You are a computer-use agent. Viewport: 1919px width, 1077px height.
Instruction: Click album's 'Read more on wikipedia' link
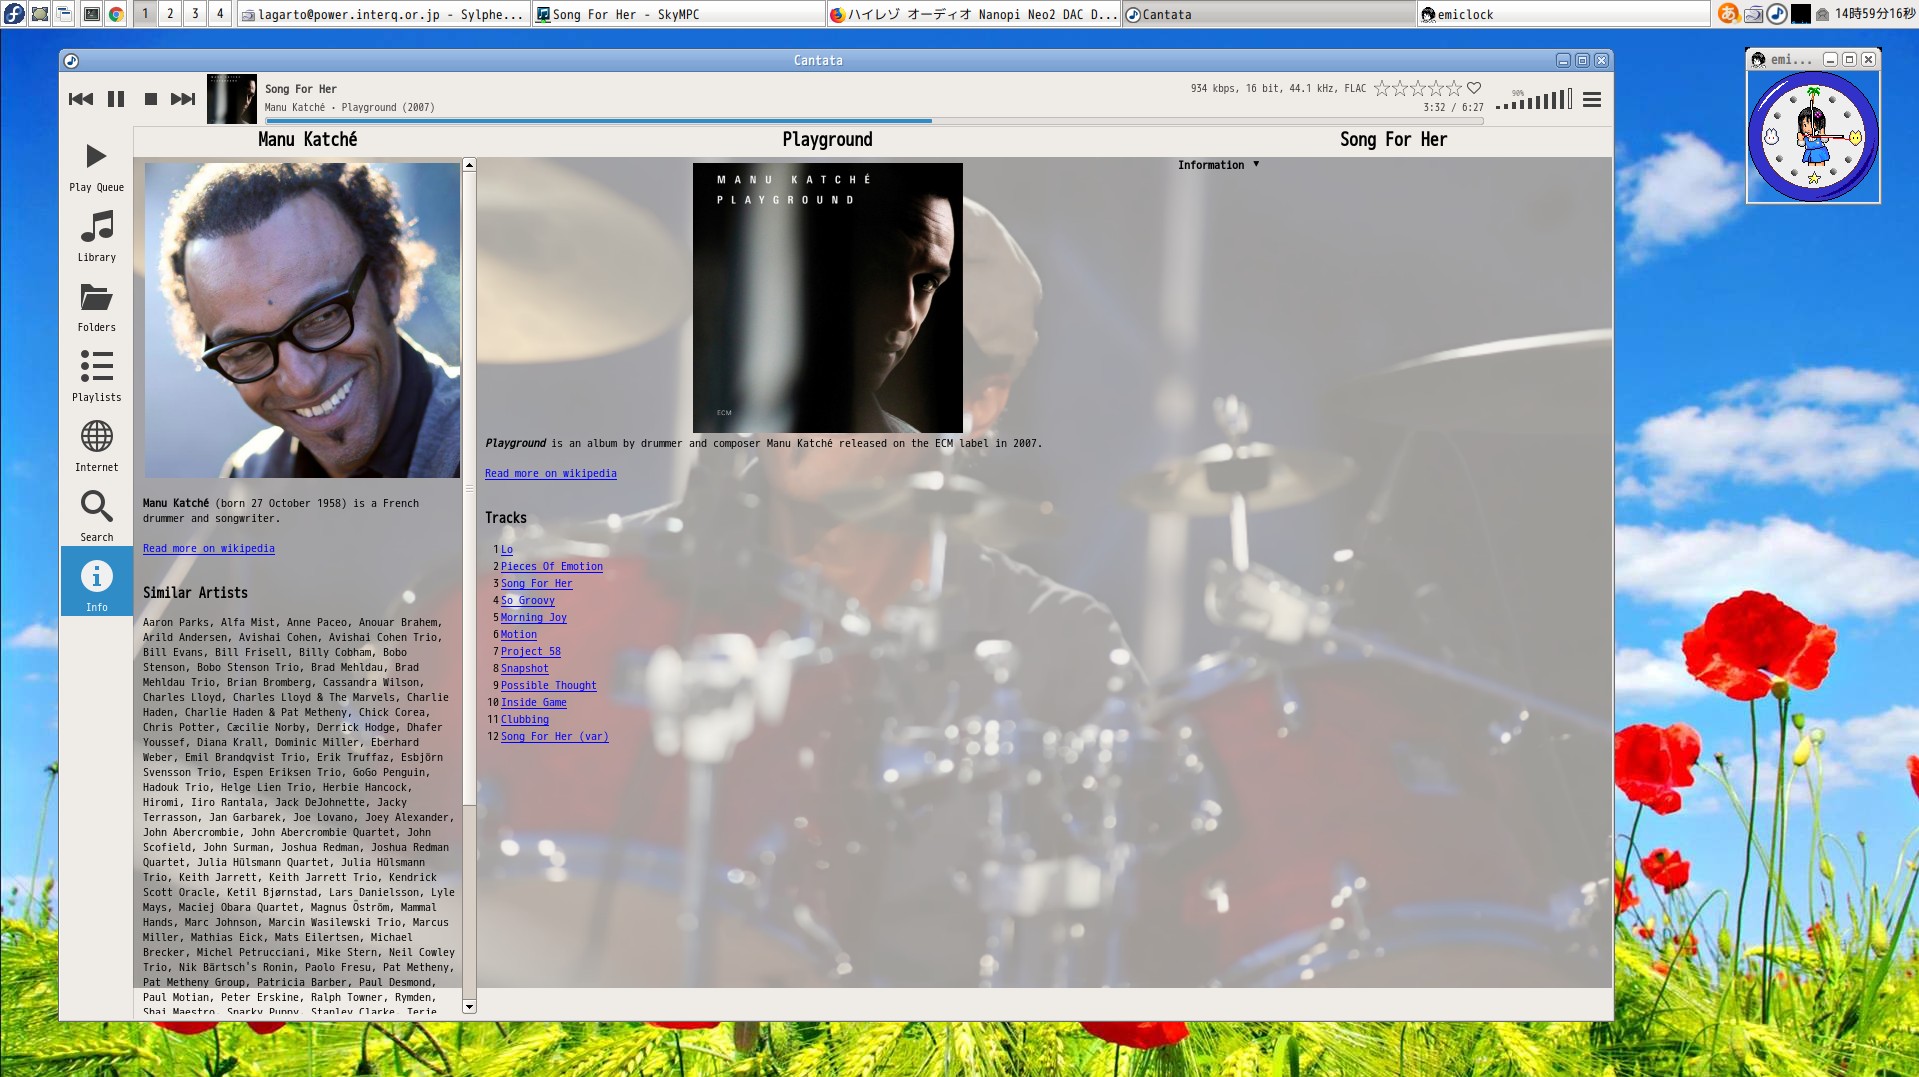click(x=550, y=474)
